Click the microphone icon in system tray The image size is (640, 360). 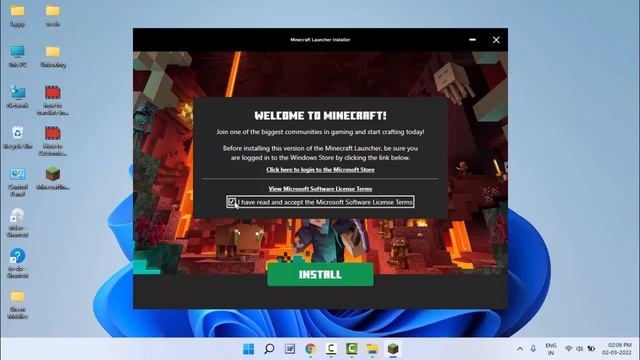pyautogui.click(x=533, y=349)
